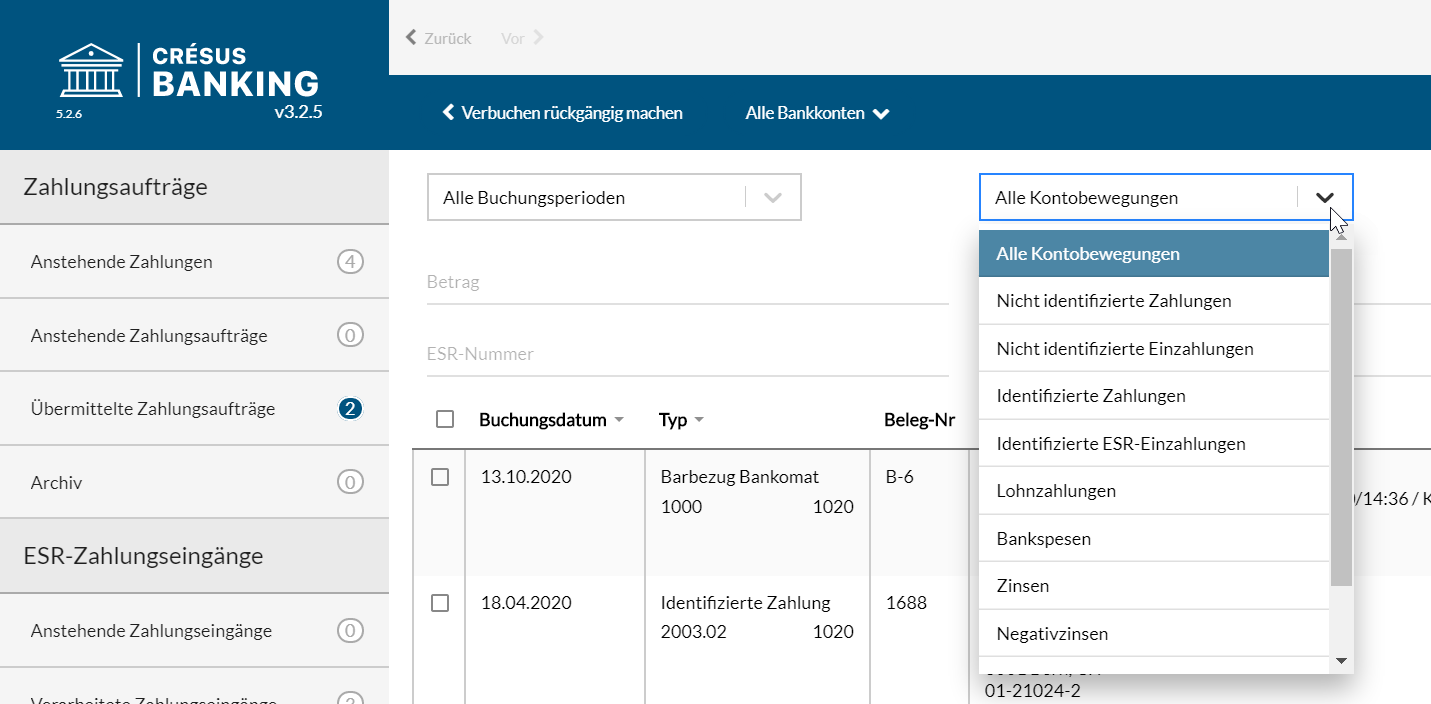Image resolution: width=1431 pixels, height=704 pixels.
Task: Open the Alle Bankkonten dropdown
Action: (817, 113)
